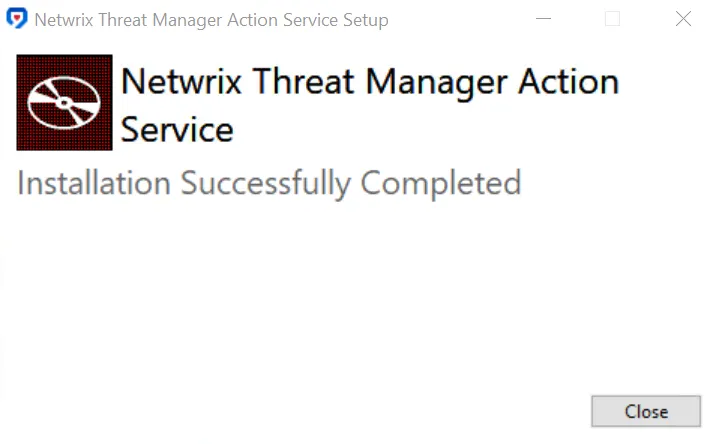Dismiss the setup window with the X
The height and width of the screenshot is (444, 715).
click(x=683, y=19)
